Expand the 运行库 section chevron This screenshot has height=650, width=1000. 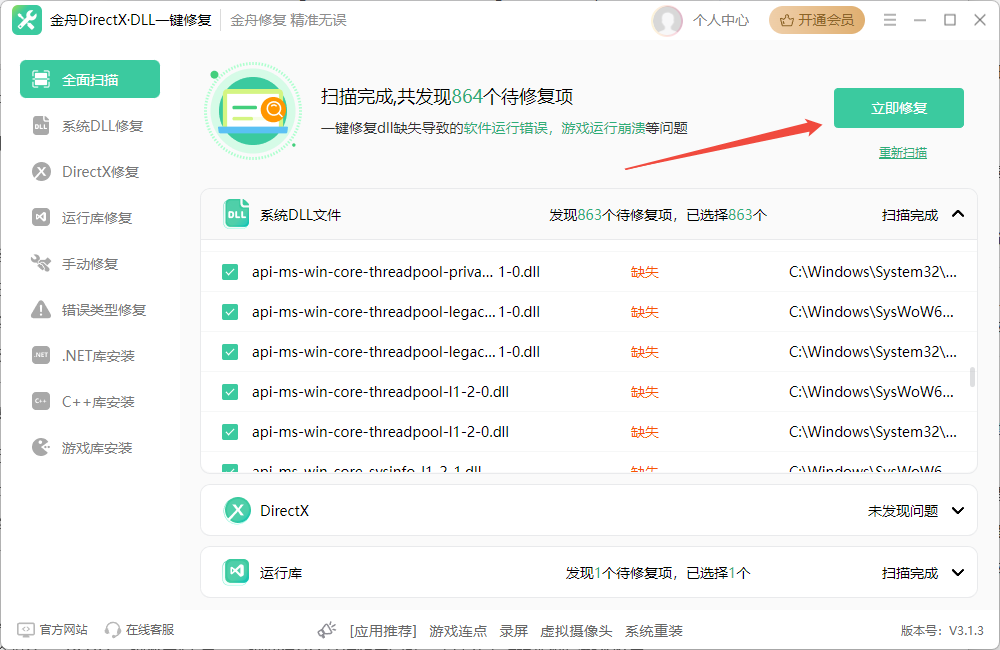957,572
